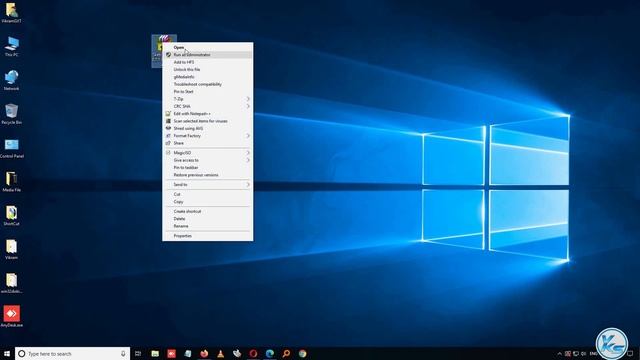Choose Pin to taskbar menu entry

208,167
